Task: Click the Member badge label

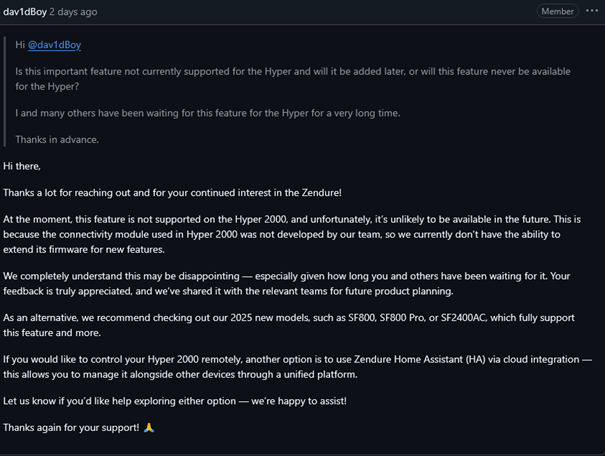Action: click(557, 11)
